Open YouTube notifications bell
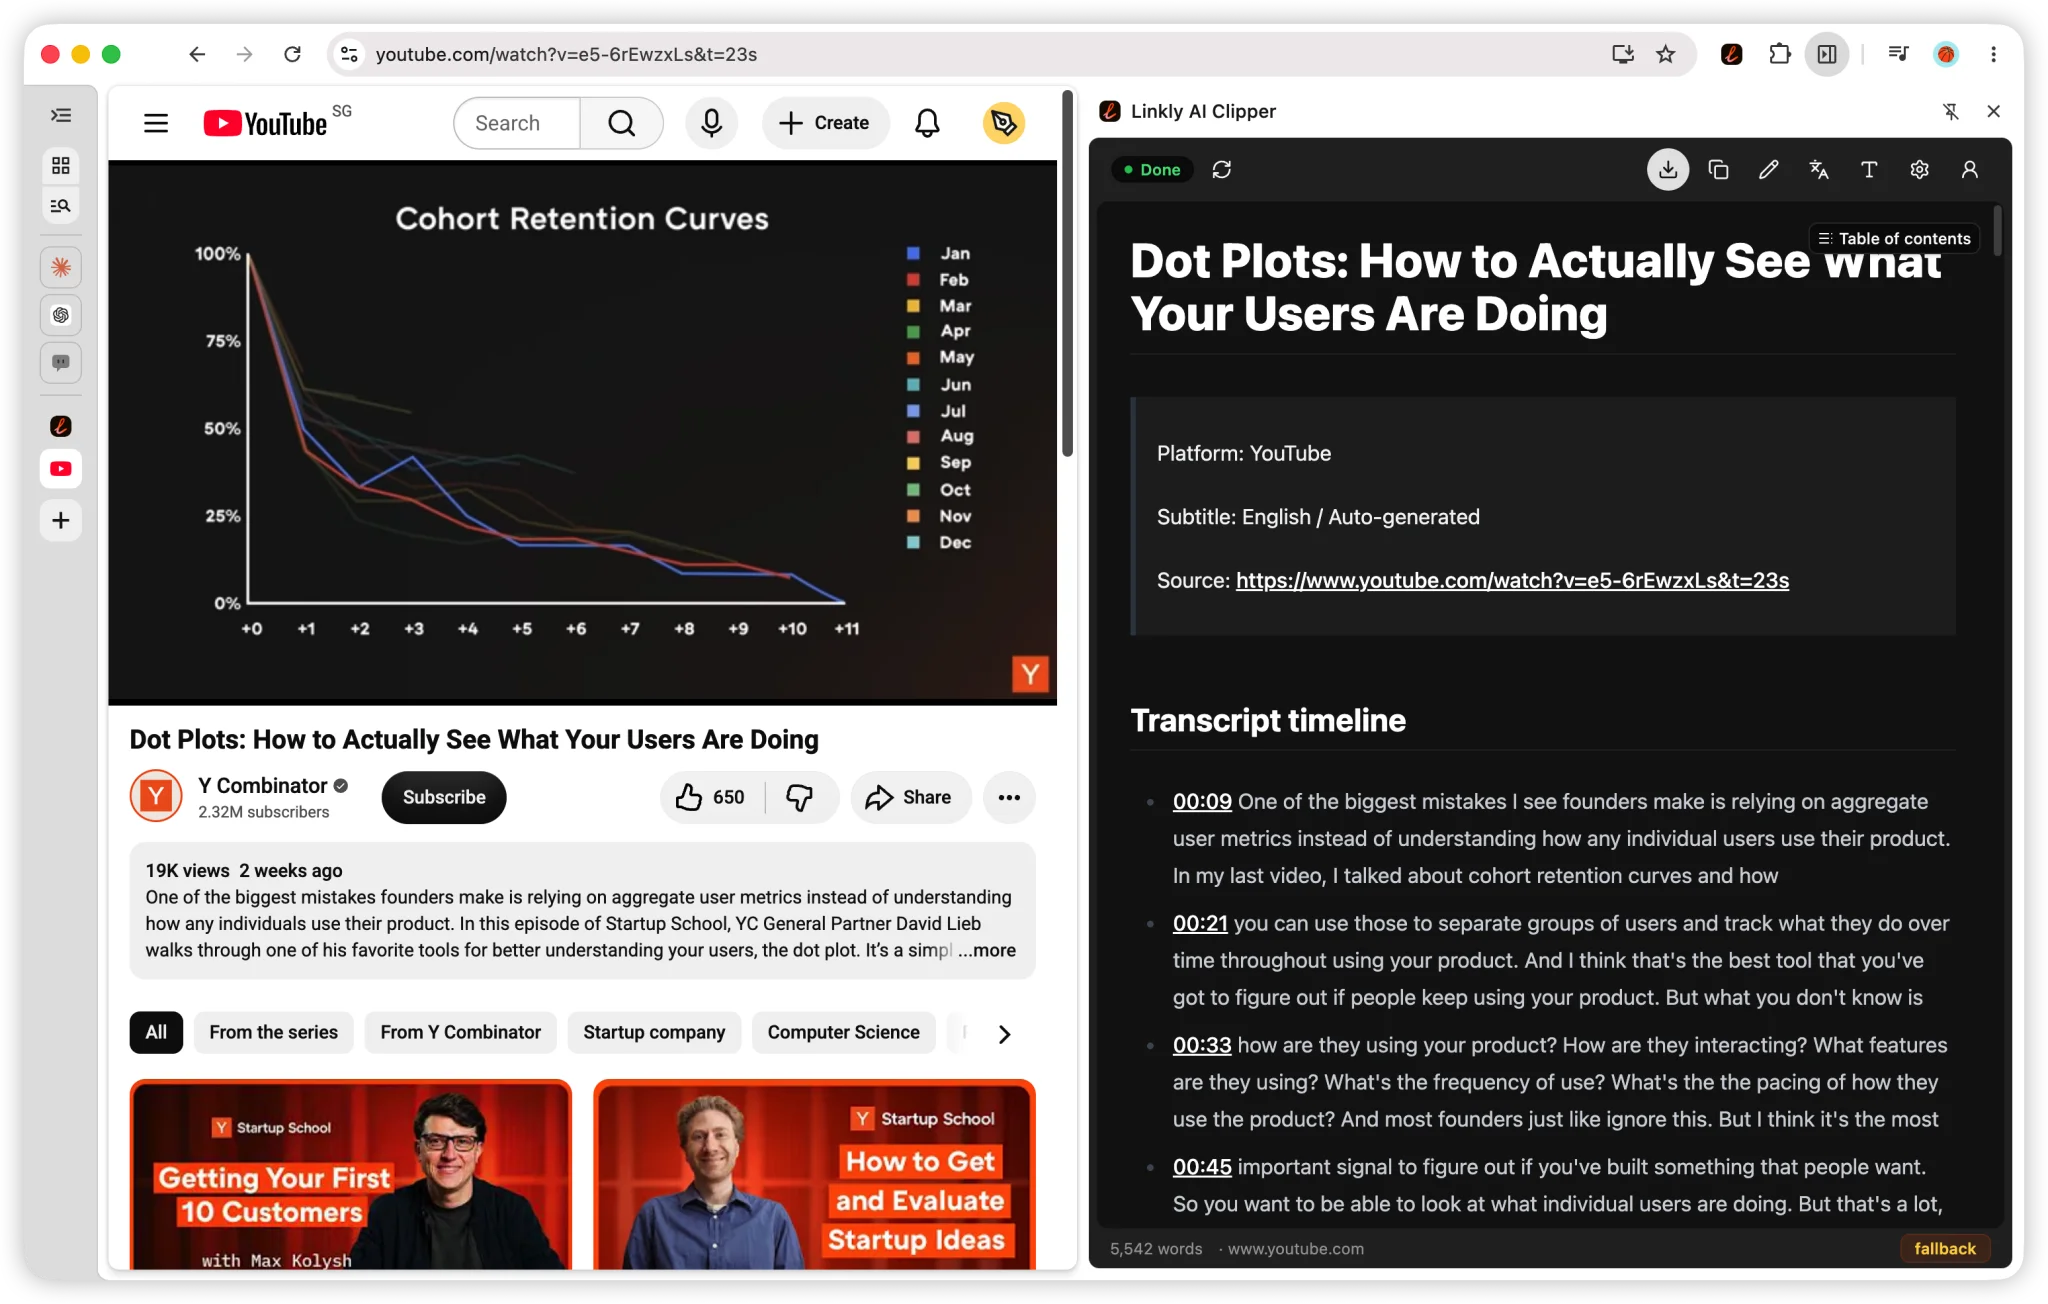2048x1304 pixels. (927, 123)
